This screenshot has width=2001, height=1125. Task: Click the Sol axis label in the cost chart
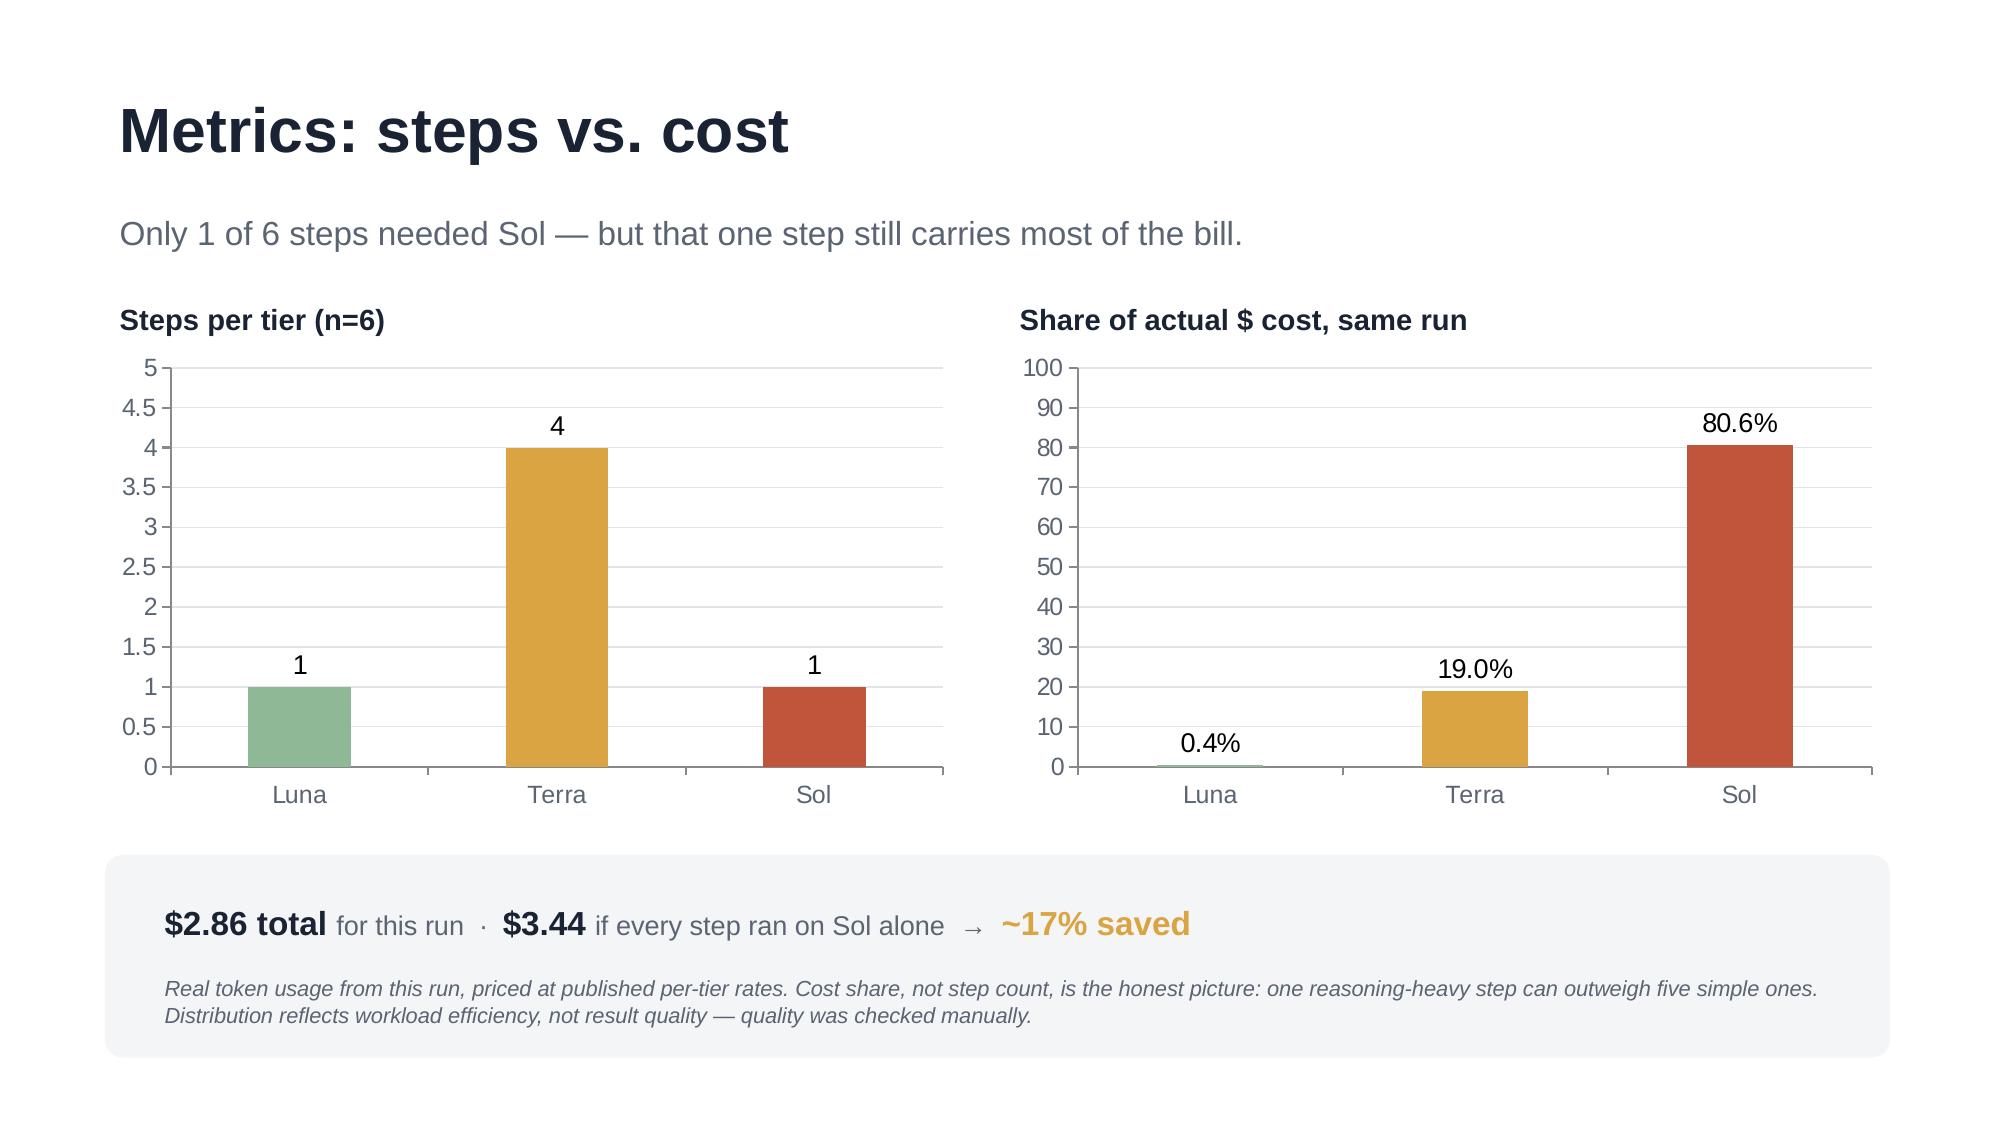click(1739, 795)
